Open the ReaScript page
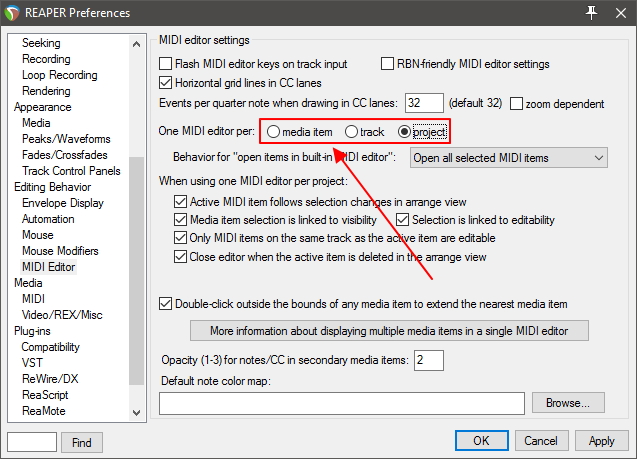This screenshot has width=637, height=459. [45, 395]
